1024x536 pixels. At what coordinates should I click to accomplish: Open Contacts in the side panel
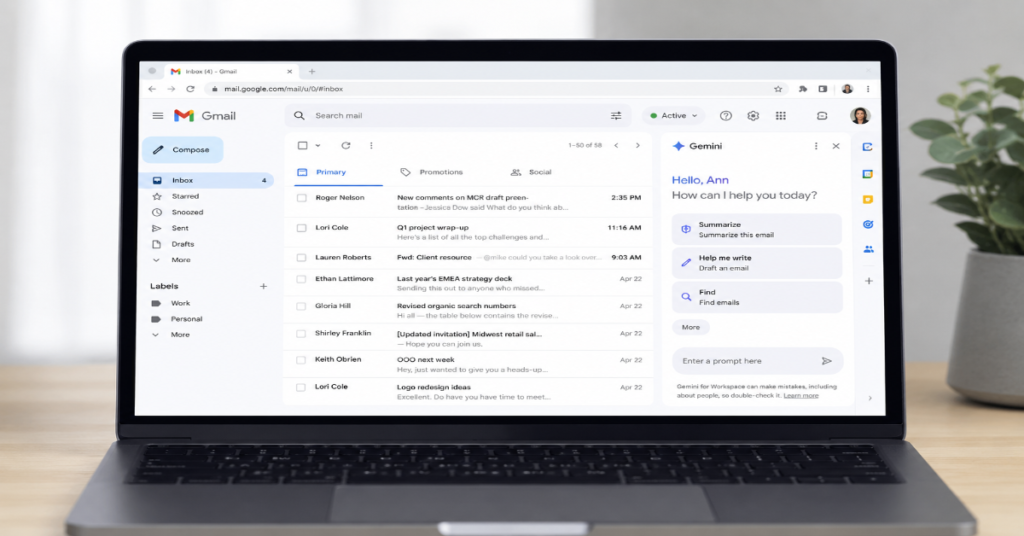pyautogui.click(x=868, y=249)
